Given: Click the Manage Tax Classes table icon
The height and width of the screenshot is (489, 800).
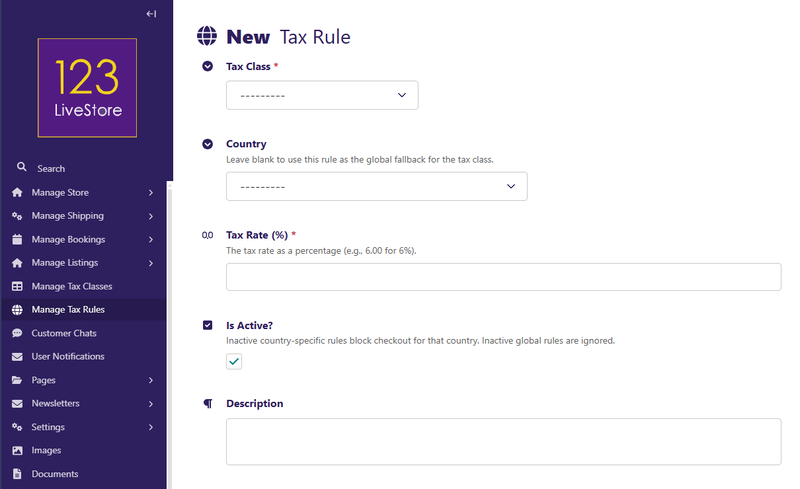Looking at the screenshot, I should 17,286.
